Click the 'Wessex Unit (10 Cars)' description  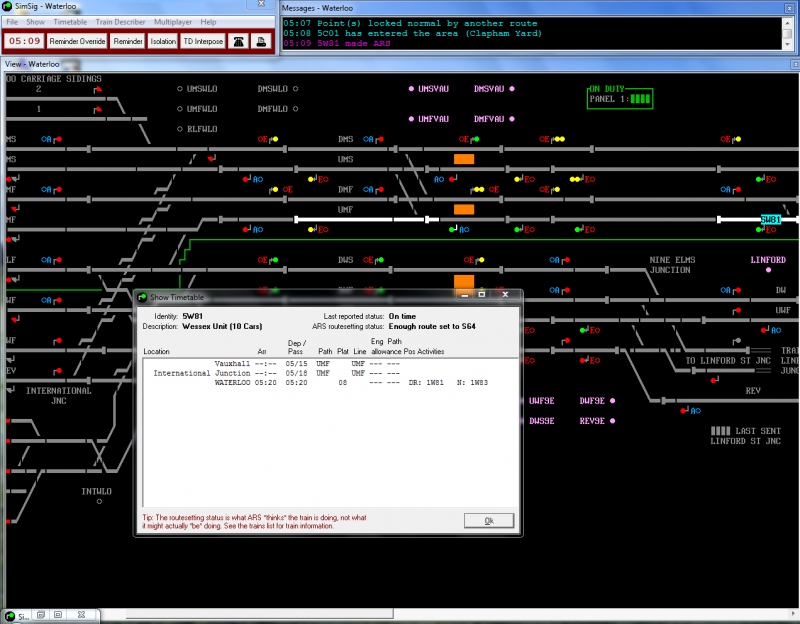(222, 327)
